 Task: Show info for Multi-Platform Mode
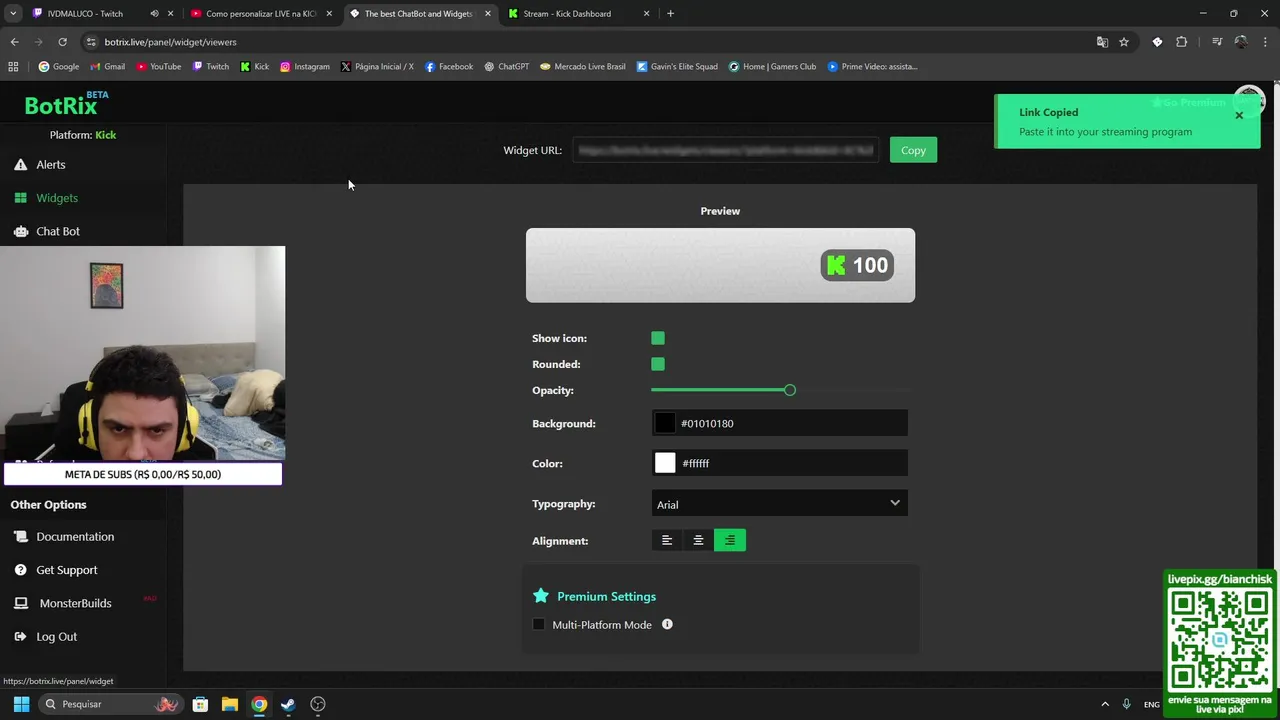coord(667,625)
